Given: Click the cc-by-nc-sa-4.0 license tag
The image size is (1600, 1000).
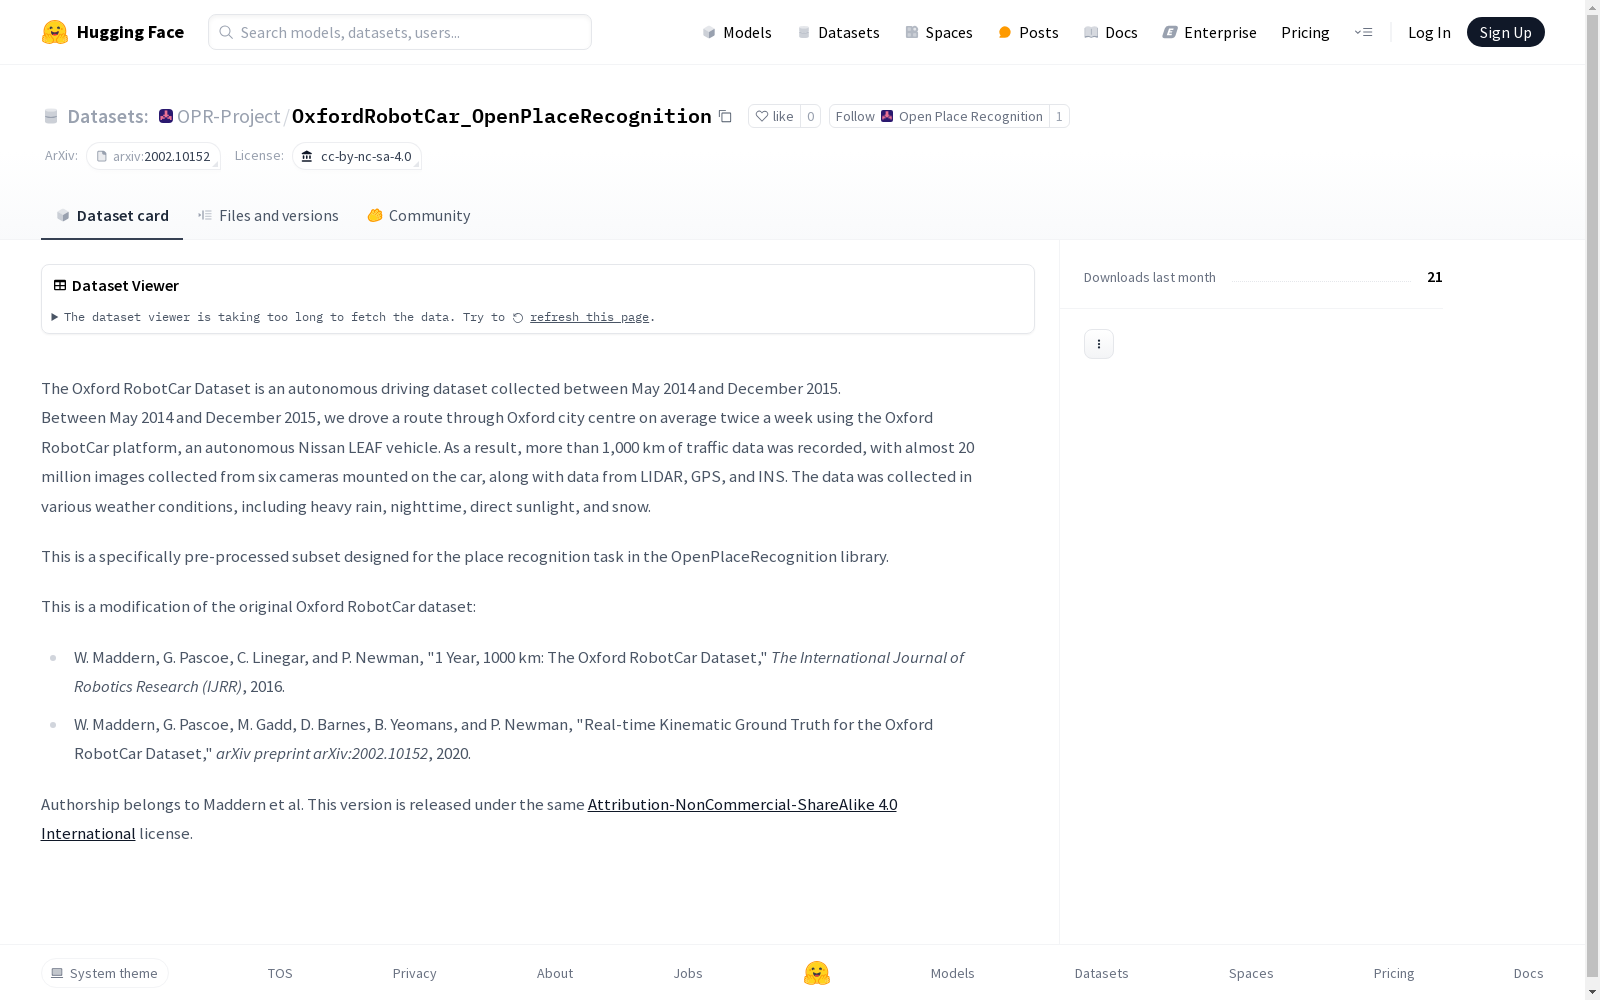Looking at the screenshot, I should click(357, 156).
